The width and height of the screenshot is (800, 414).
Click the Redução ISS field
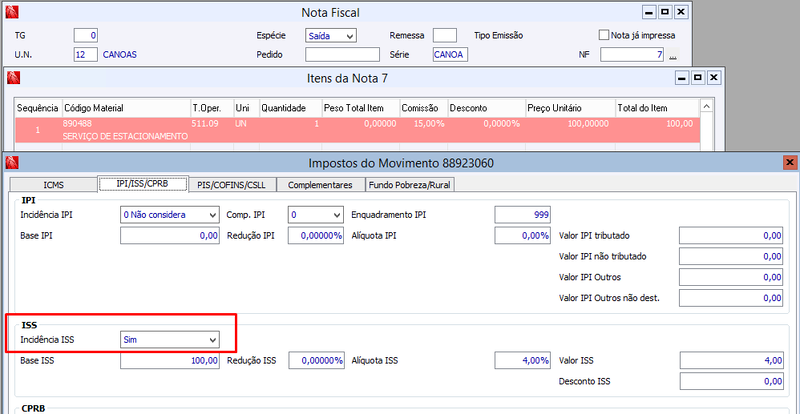pos(316,360)
